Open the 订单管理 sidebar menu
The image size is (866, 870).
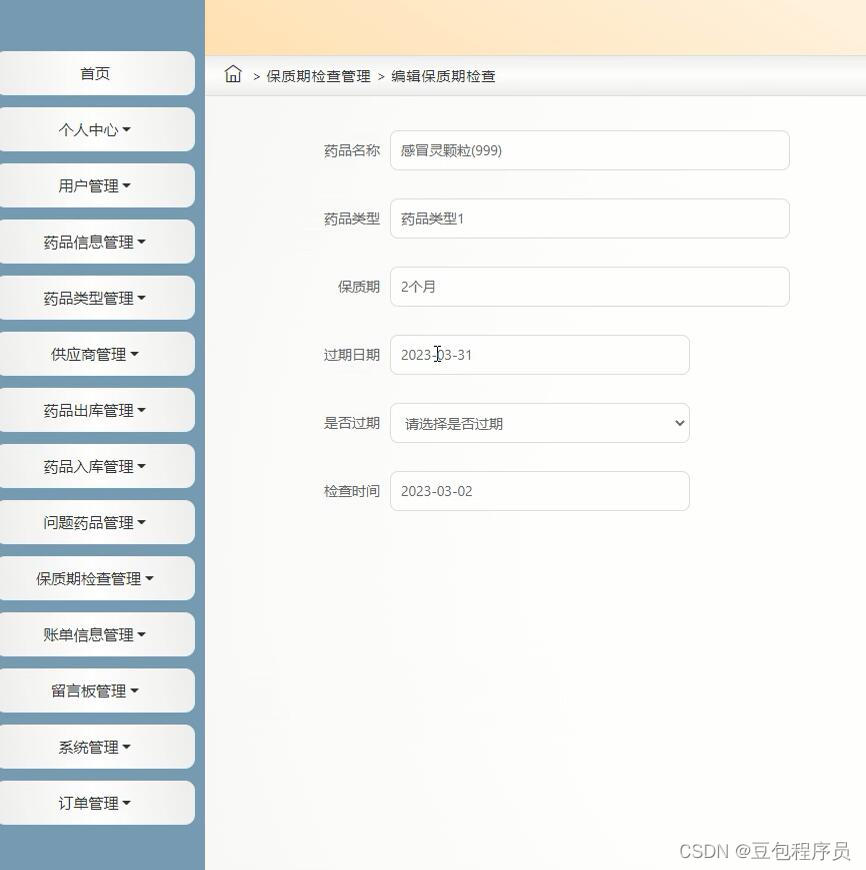pyautogui.click(x=96, y=802)
